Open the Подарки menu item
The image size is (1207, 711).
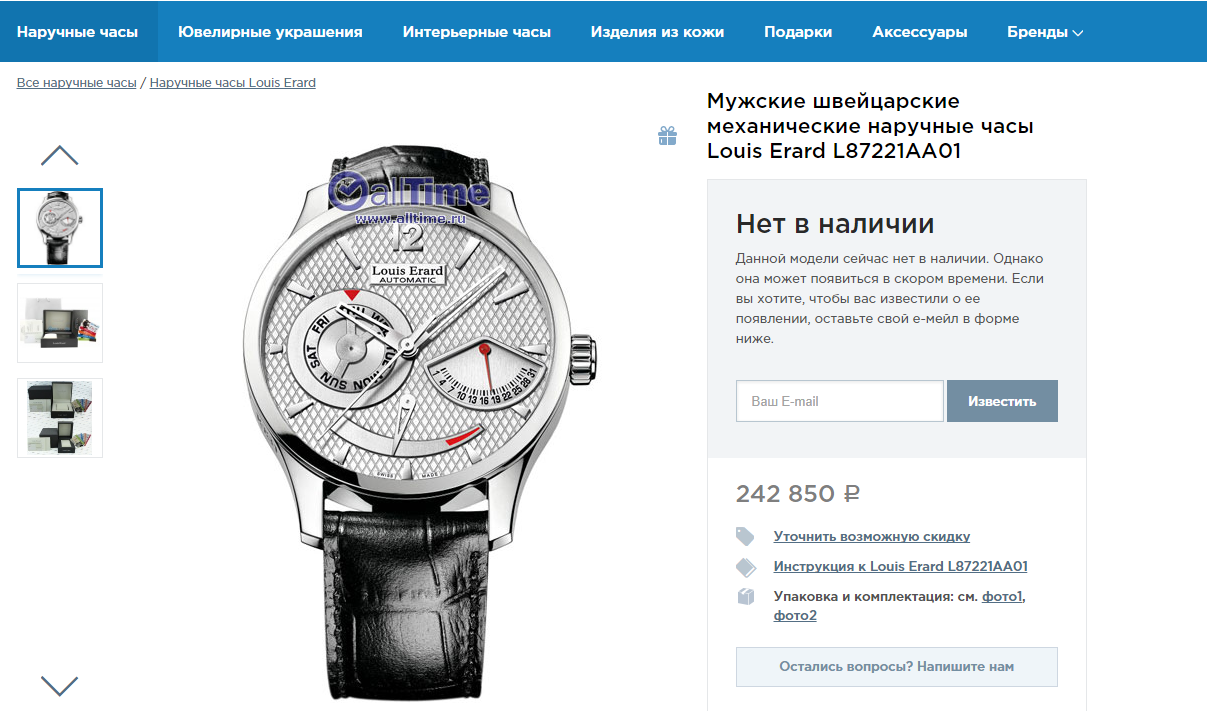798,32
